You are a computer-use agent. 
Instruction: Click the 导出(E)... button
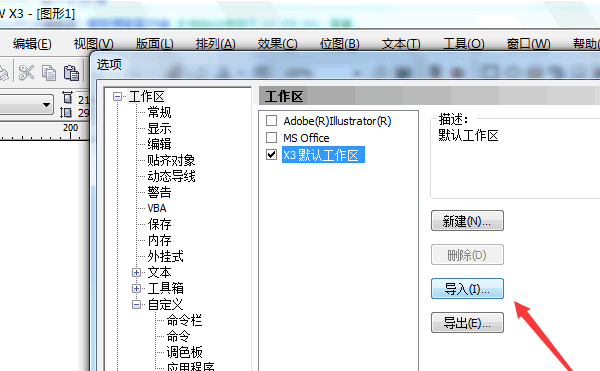[x=467, y=323]
